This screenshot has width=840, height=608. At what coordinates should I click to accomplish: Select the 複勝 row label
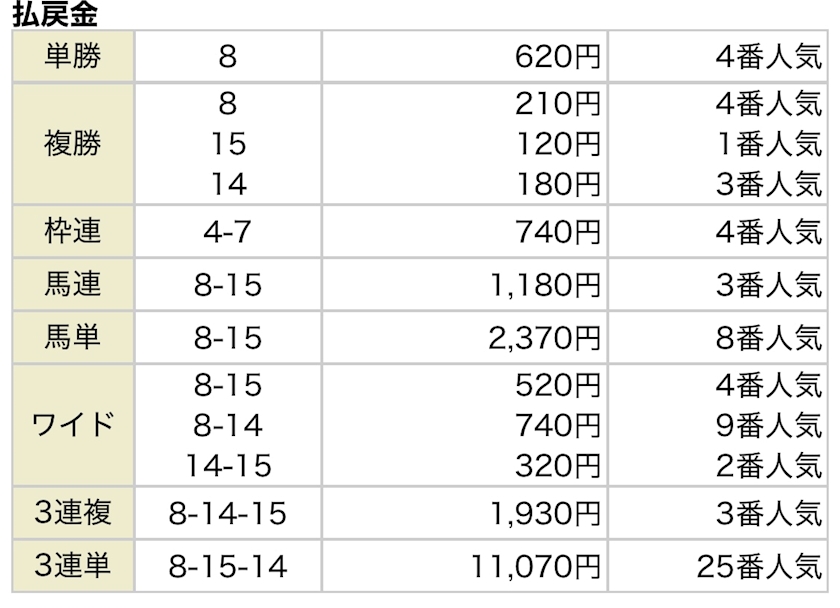click(73, 144)
